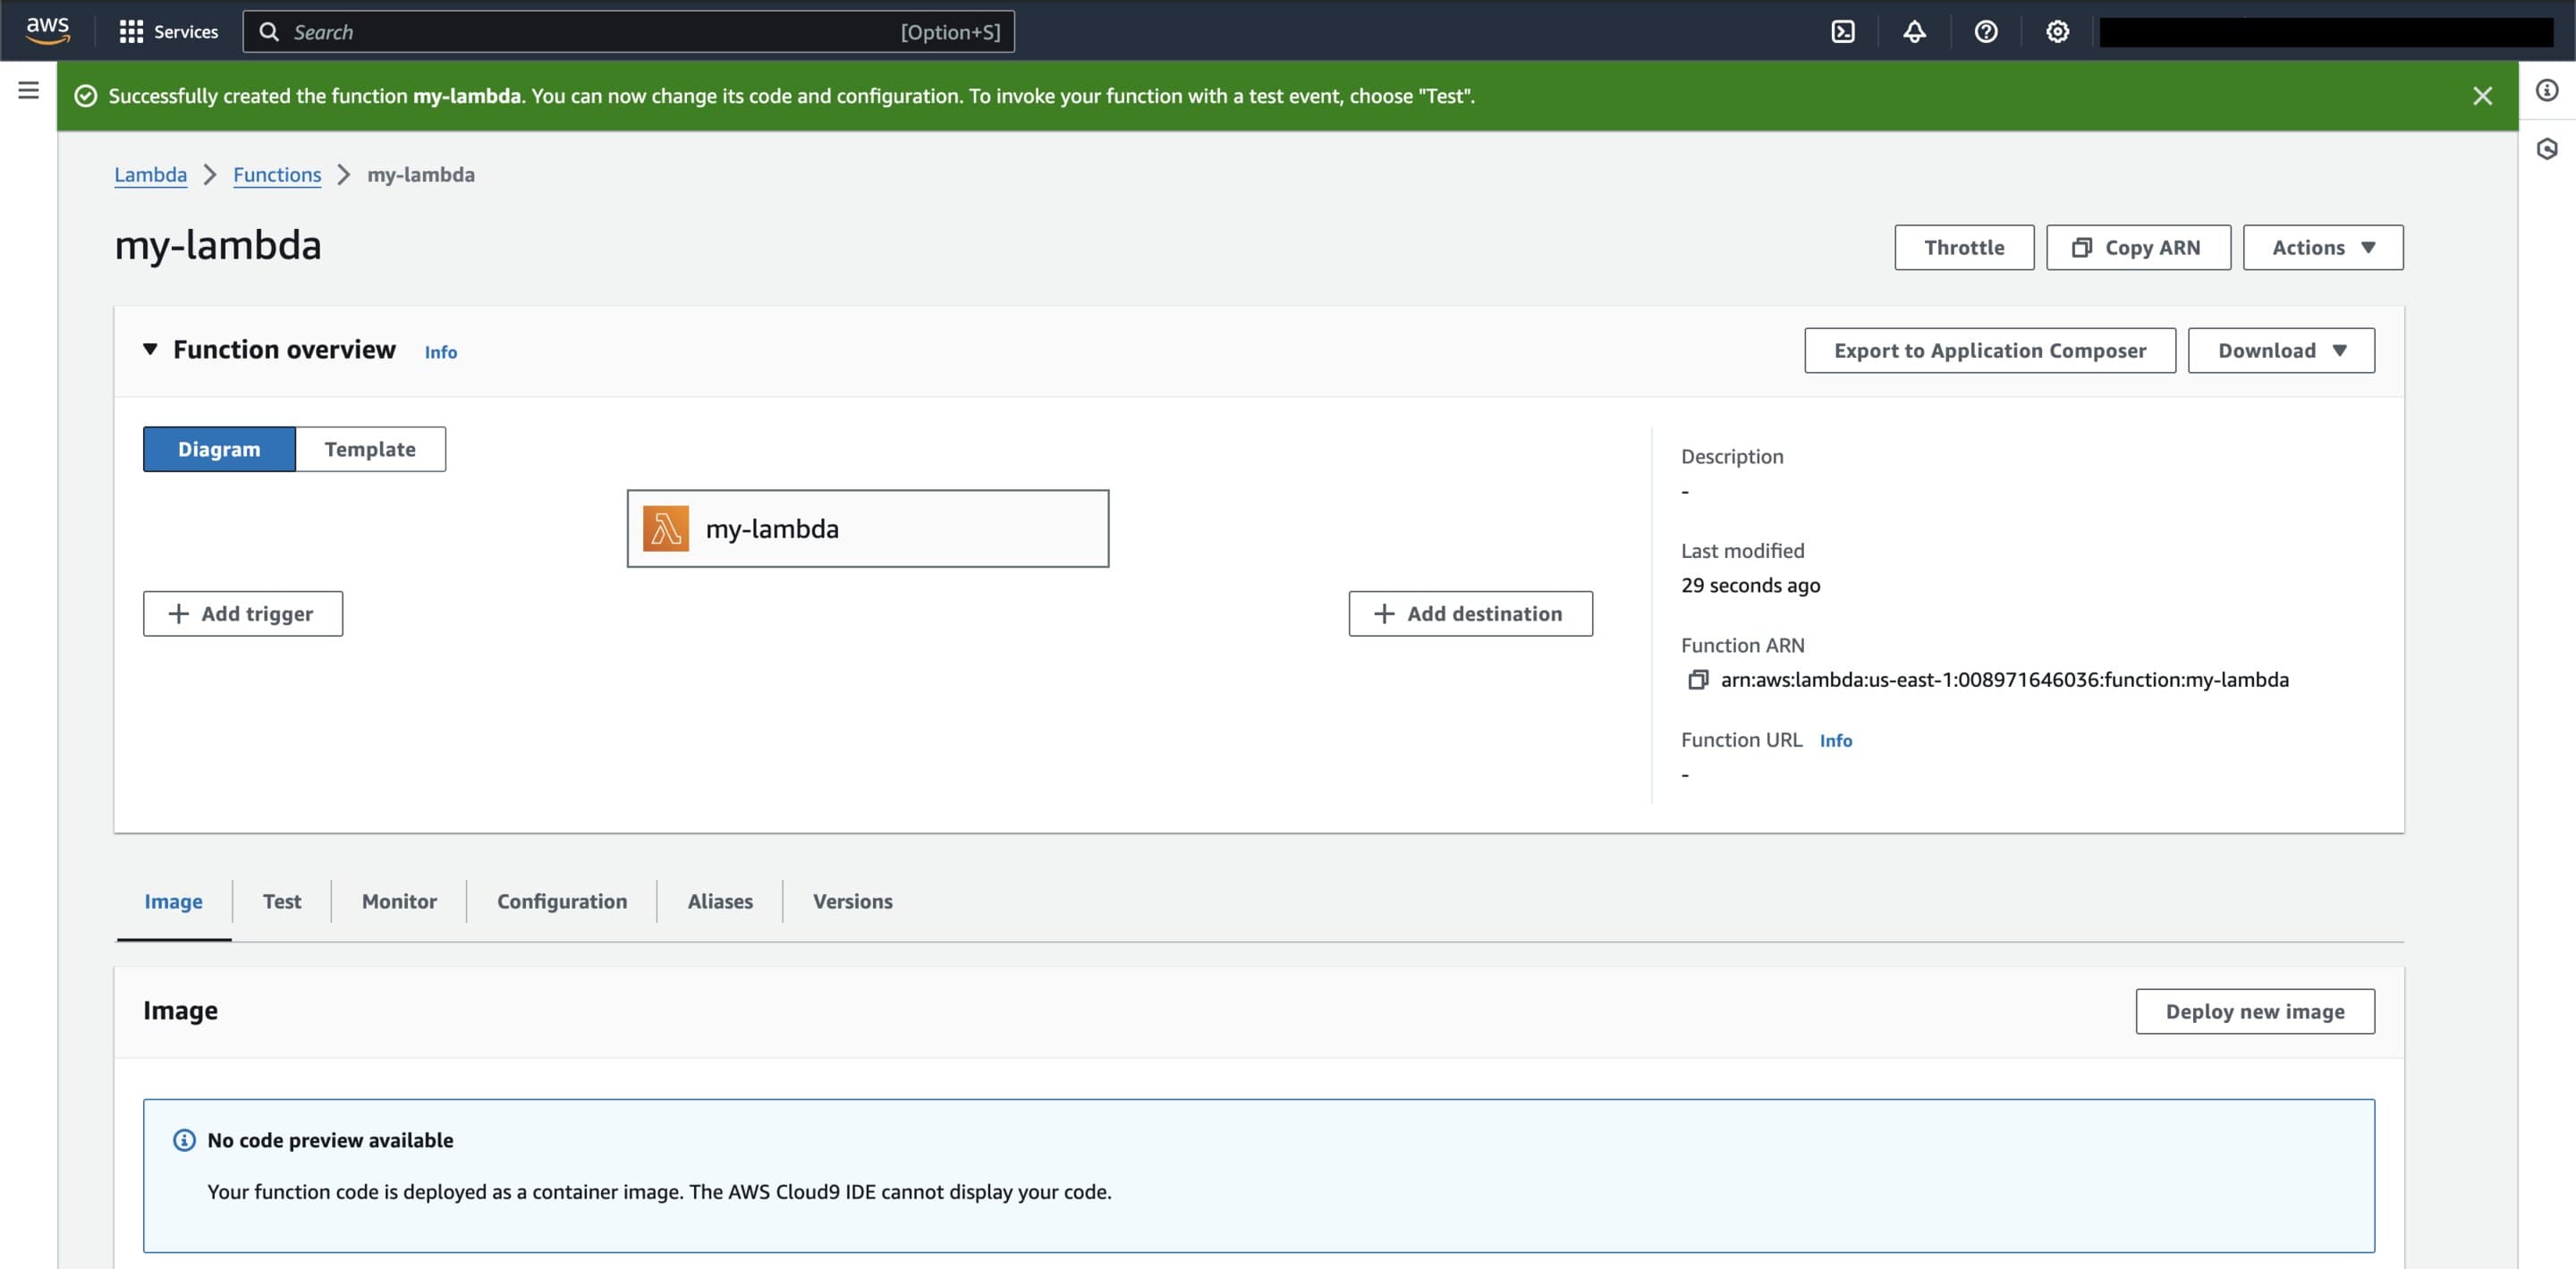This screenshot has width=2576, height=1269.
Task: Dismiss the green success banner
Action: 2482,96
